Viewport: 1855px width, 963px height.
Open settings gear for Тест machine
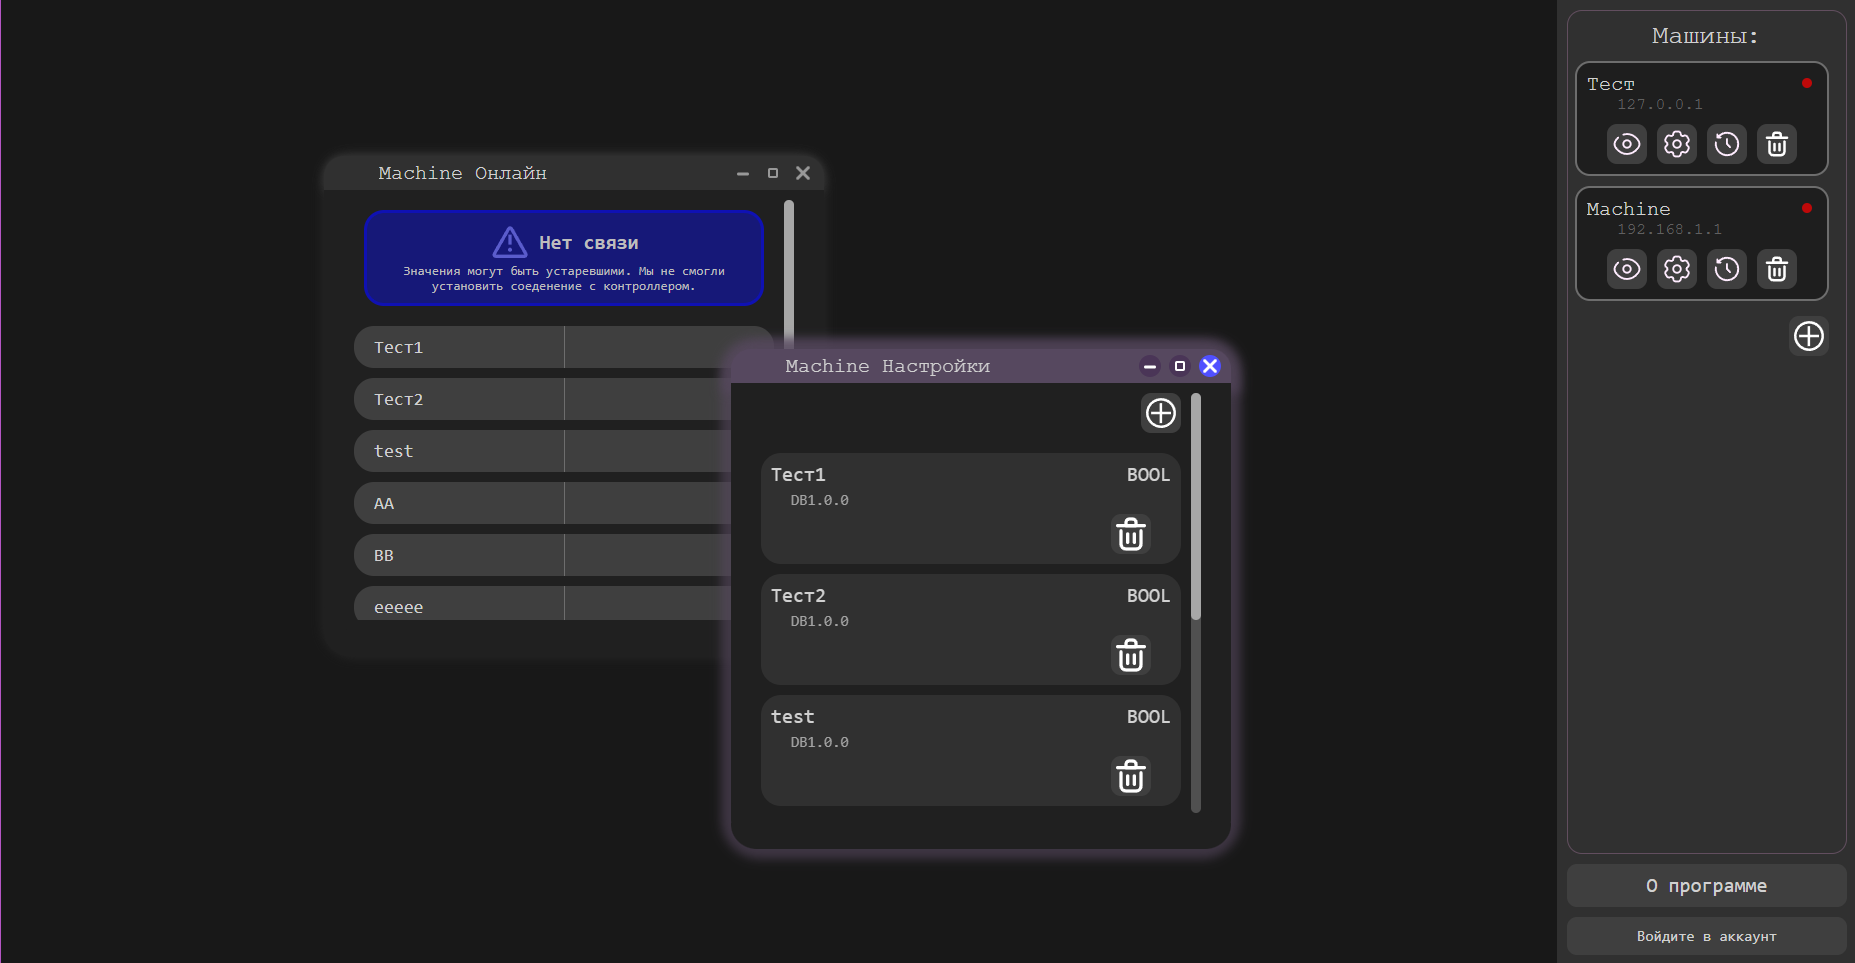(x=1677, y=144)
